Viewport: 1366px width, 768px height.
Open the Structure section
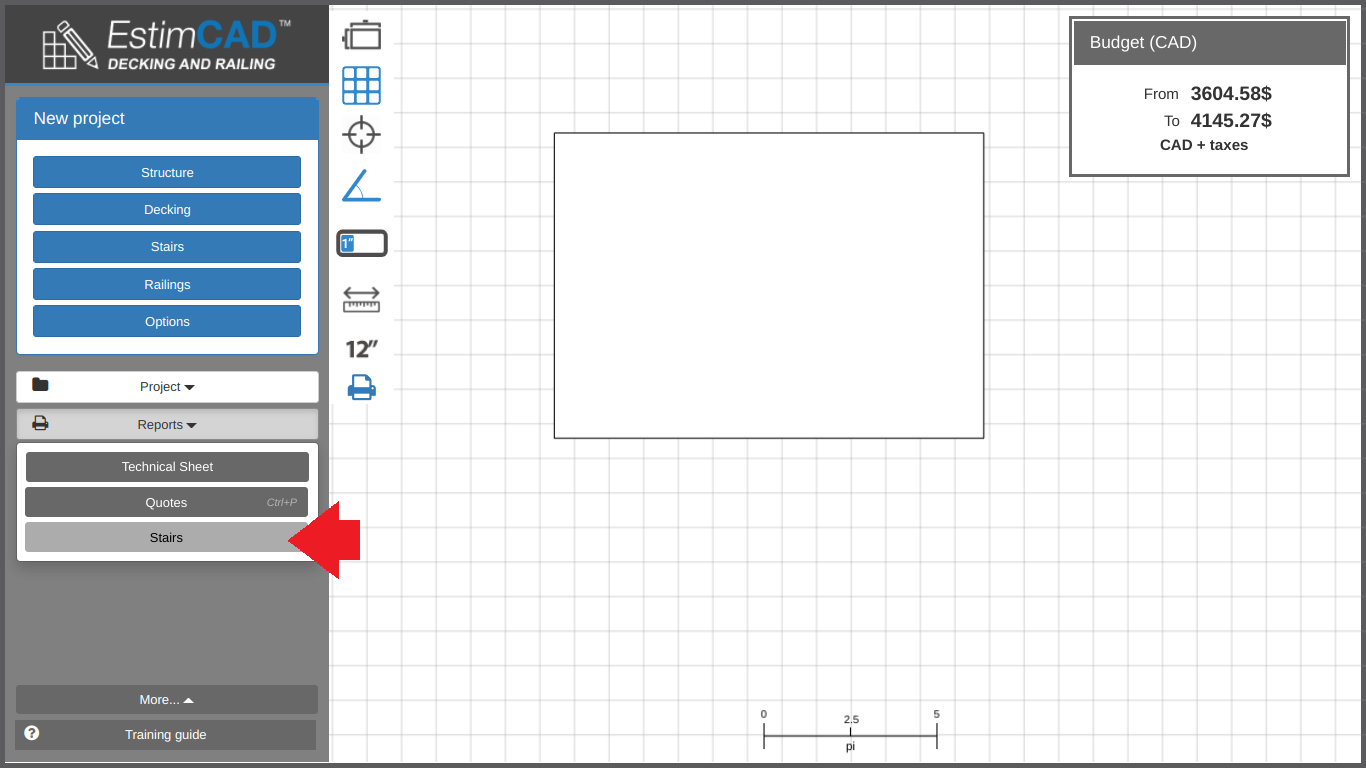[x=167, y=172]
